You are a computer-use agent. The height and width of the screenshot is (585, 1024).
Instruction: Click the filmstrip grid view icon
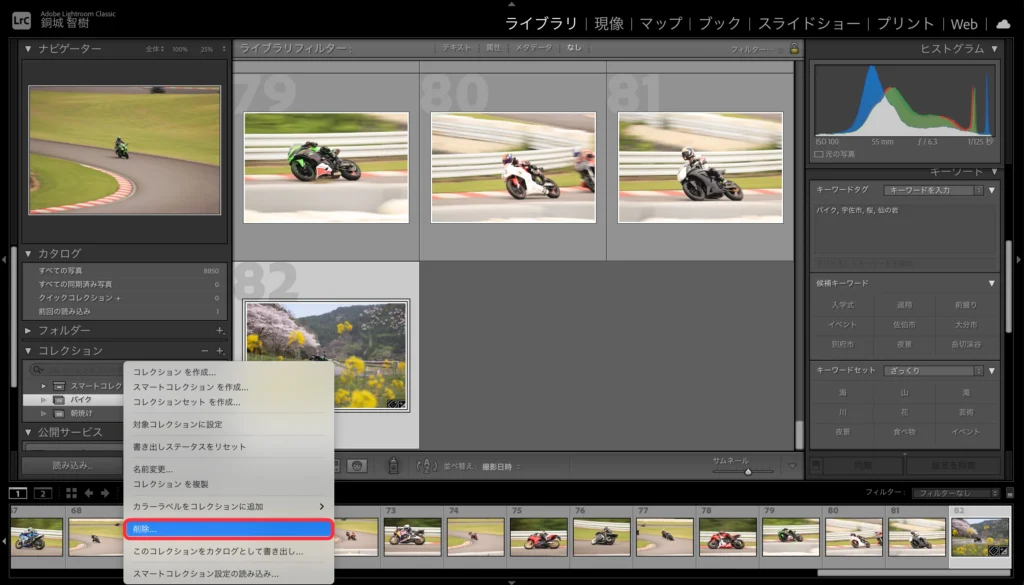pyautogui.click(x=71, y=493)
